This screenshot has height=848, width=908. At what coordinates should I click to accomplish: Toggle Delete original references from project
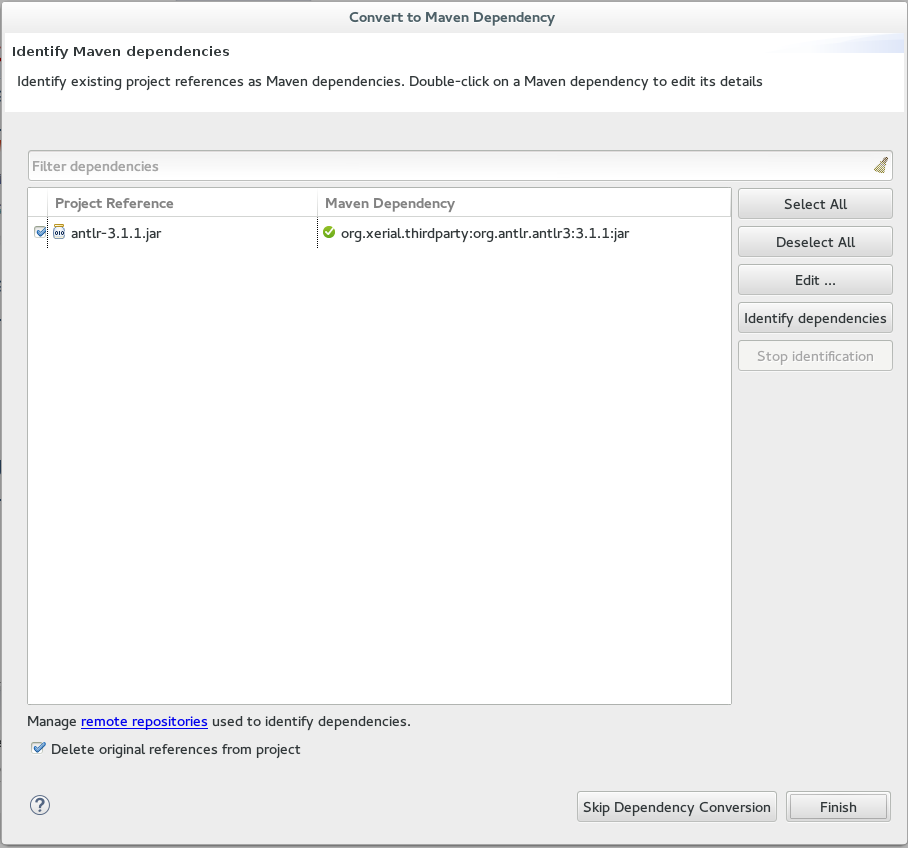pyautogui.click(x=38, y=748)
